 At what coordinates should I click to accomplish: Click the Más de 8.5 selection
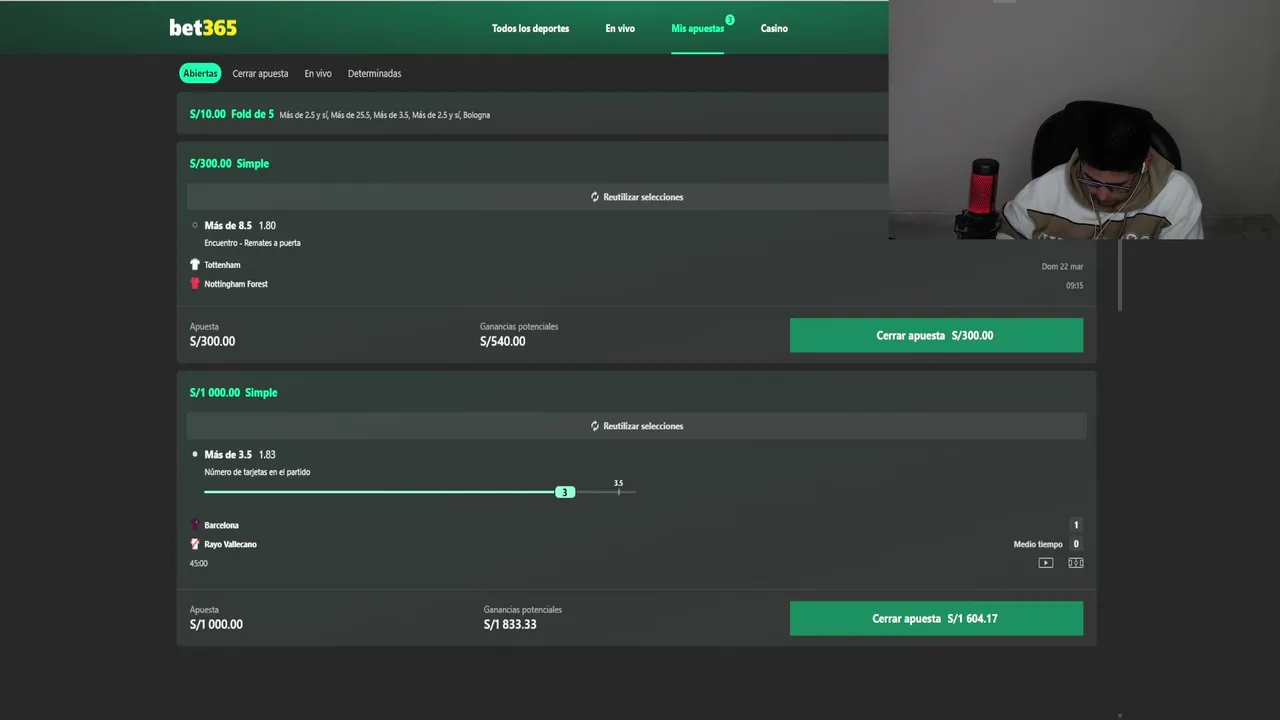[x=228, y=226]
